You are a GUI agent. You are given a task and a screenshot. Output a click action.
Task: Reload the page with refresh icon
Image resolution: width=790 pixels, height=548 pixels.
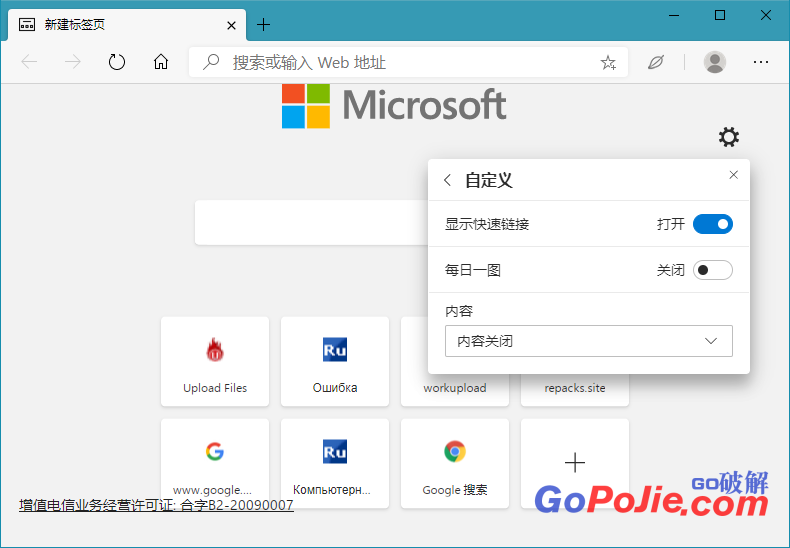point(117,62)
